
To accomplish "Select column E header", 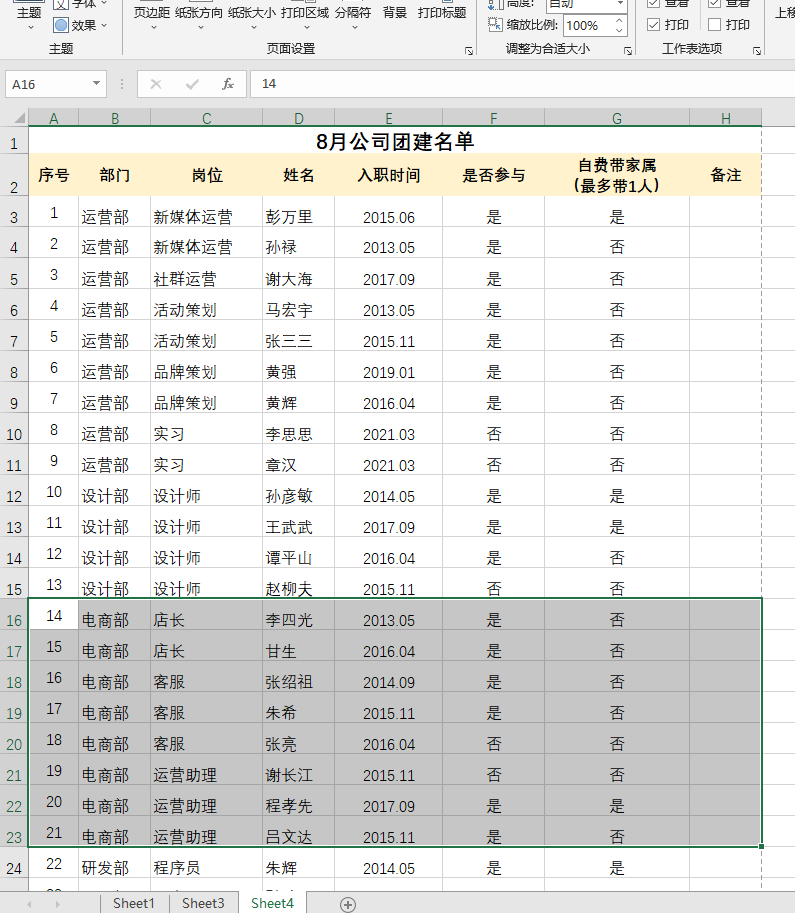I will (x=388, y=118).
